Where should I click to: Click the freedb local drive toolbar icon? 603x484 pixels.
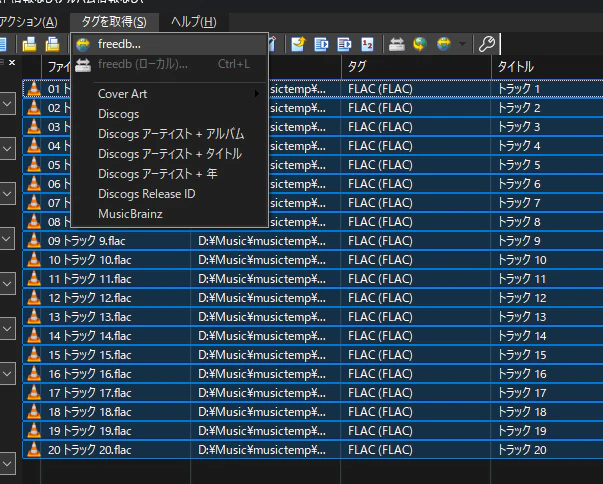point(396,44)
